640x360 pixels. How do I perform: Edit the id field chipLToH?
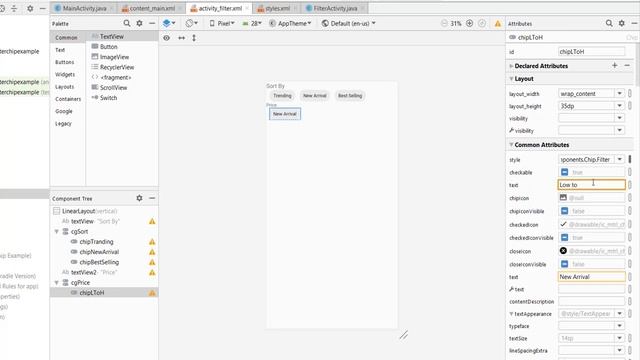pos(591,51)
